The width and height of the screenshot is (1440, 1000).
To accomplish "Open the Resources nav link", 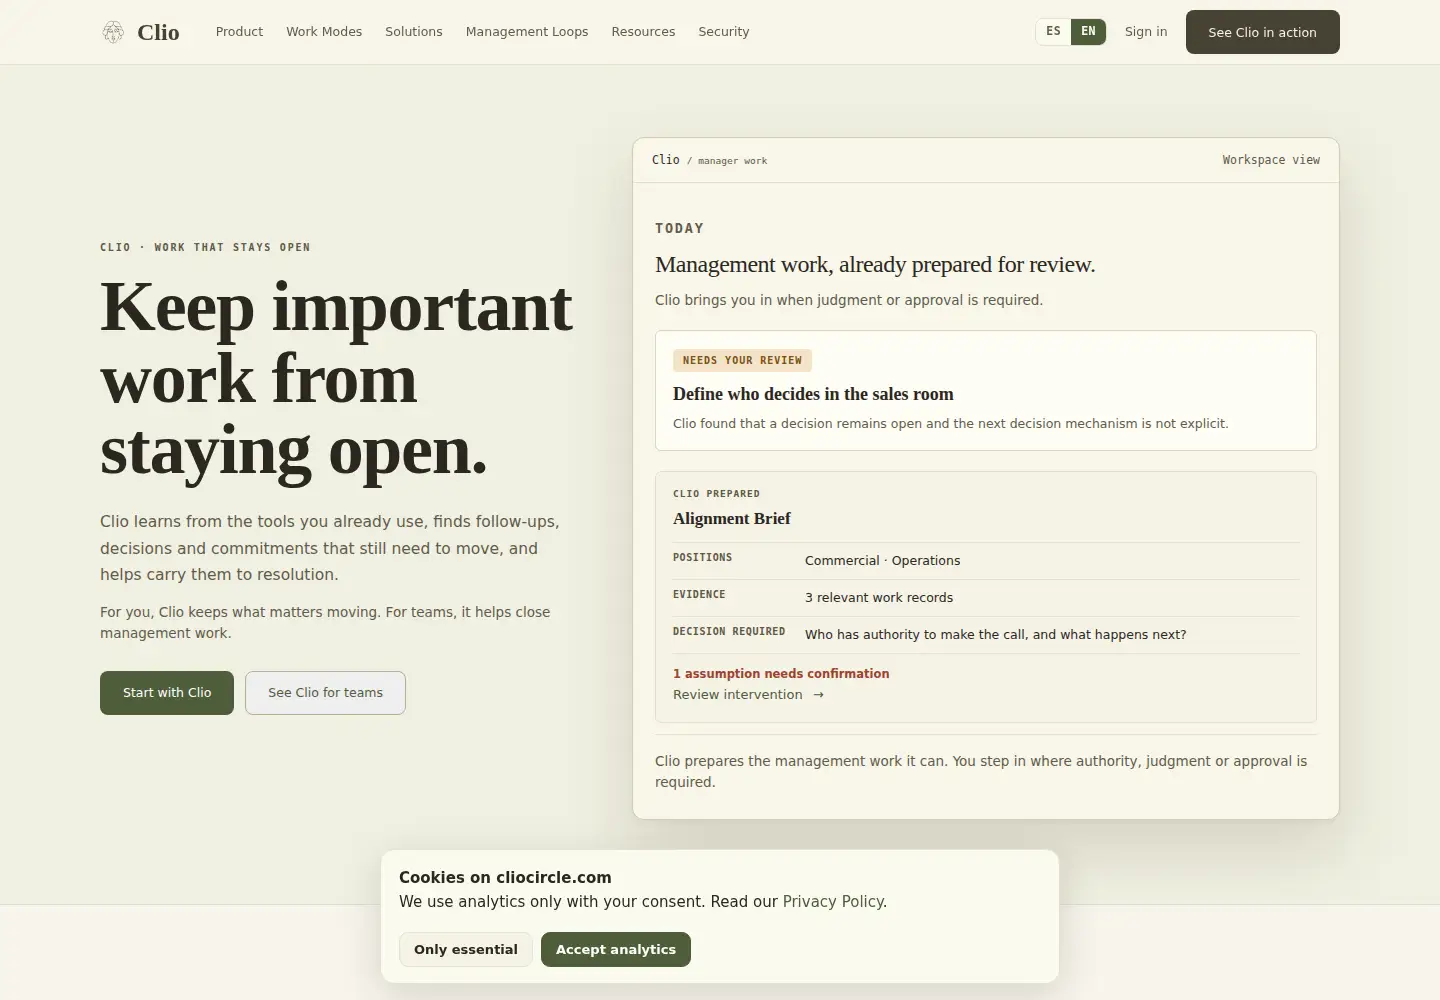I will 643,32.
